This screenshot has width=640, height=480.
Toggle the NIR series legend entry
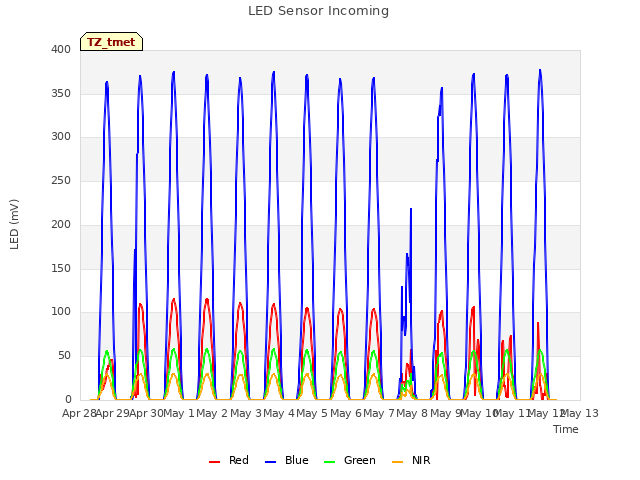pyautogui.click(x=411, y=460)
